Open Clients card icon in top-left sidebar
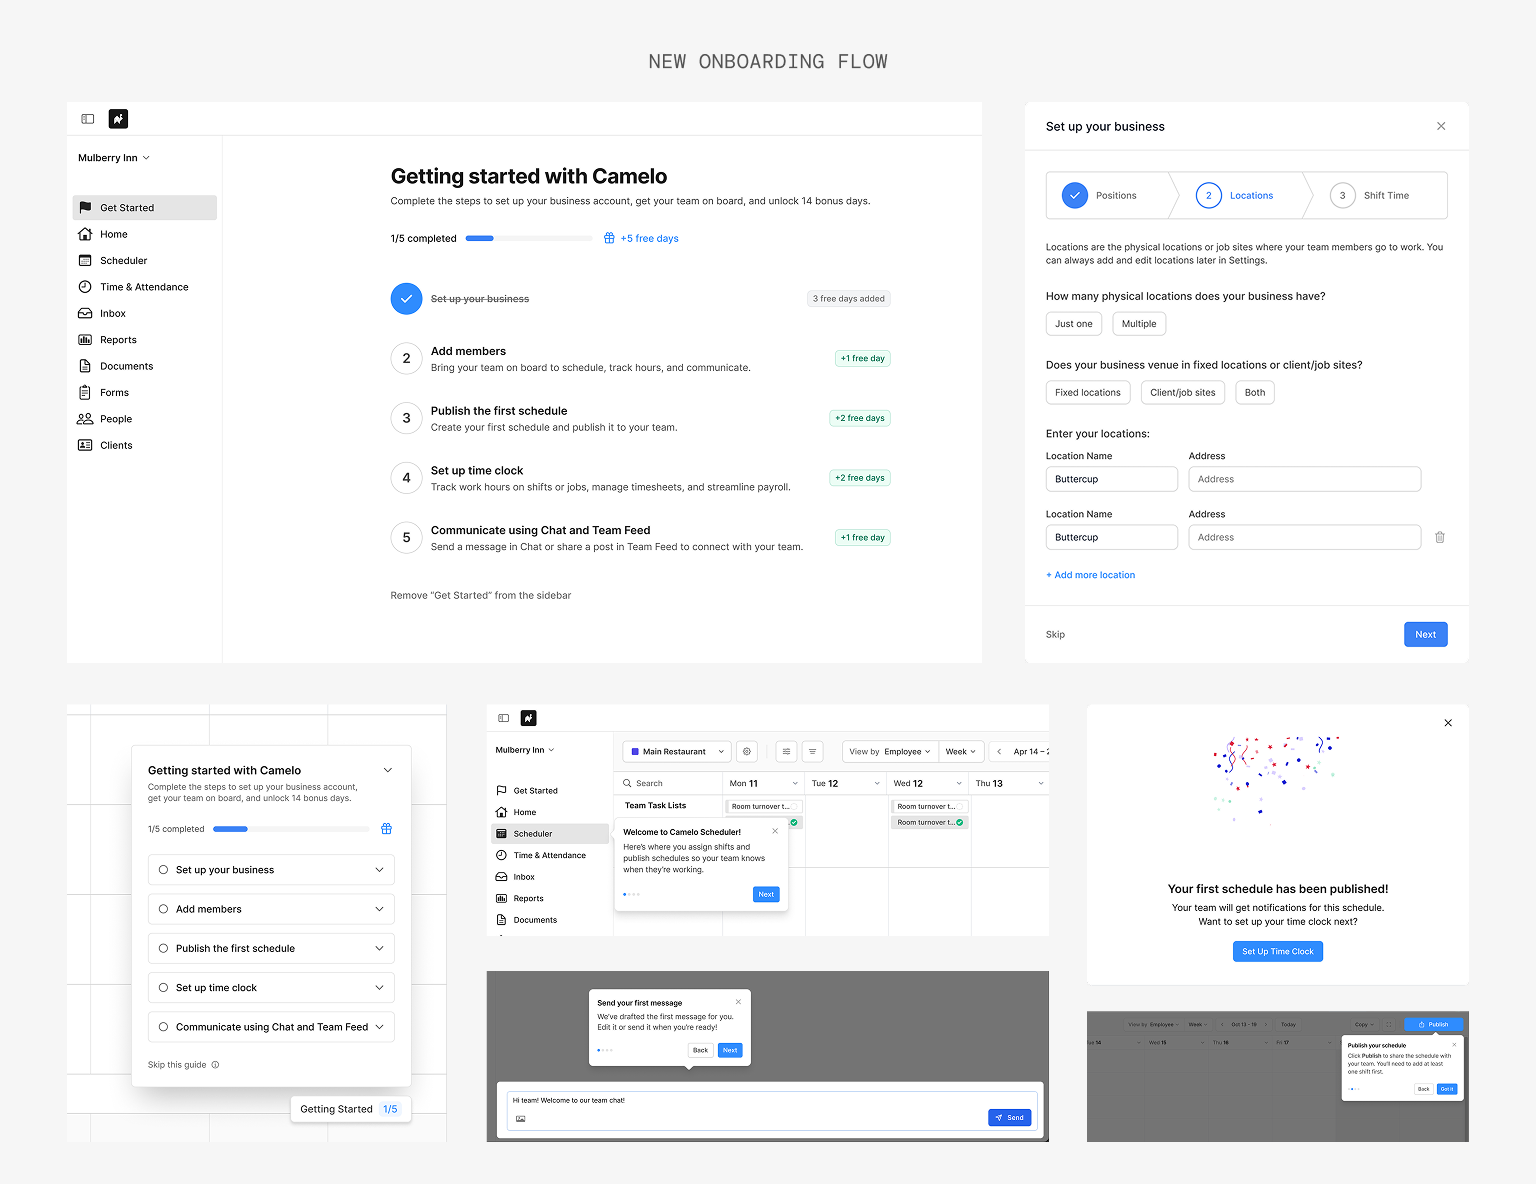The image size is (1536, 1184). click(x=85, y=445)
